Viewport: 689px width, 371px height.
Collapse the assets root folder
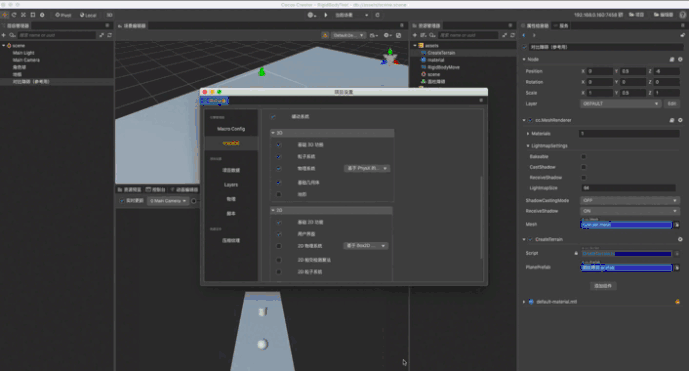415,45
